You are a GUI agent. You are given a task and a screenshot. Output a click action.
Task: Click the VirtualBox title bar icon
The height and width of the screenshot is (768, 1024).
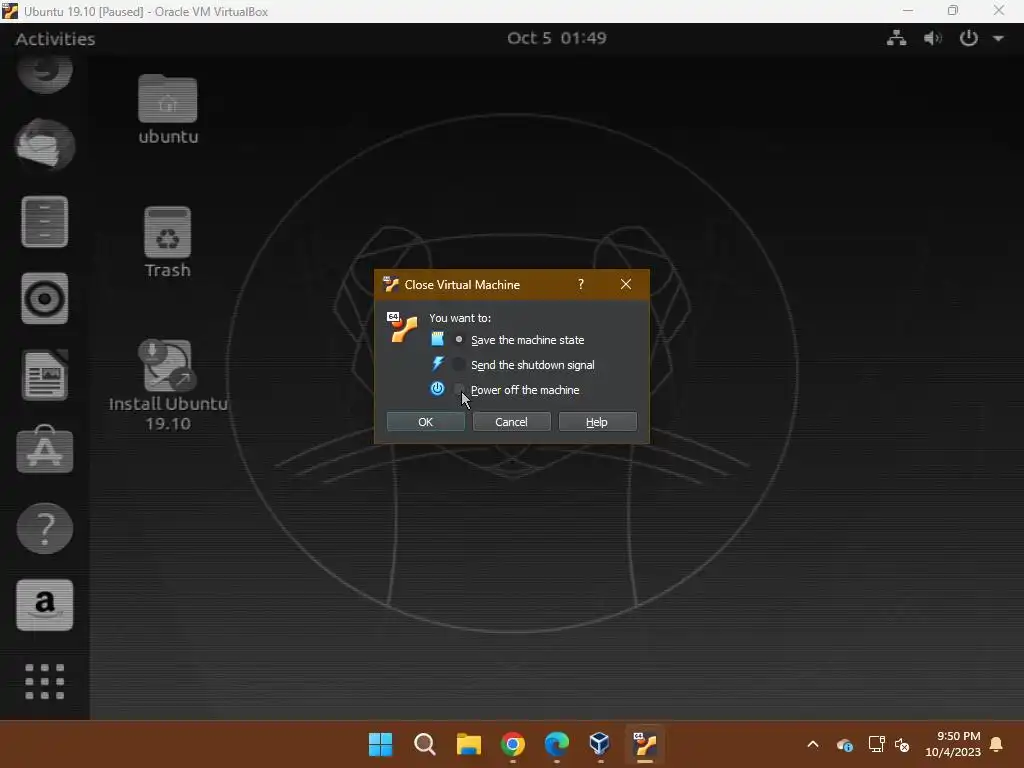(10, 11)
